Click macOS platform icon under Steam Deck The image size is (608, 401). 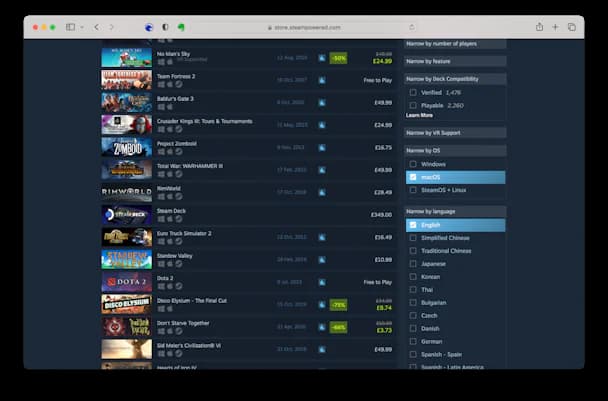[x=170, y=219]
